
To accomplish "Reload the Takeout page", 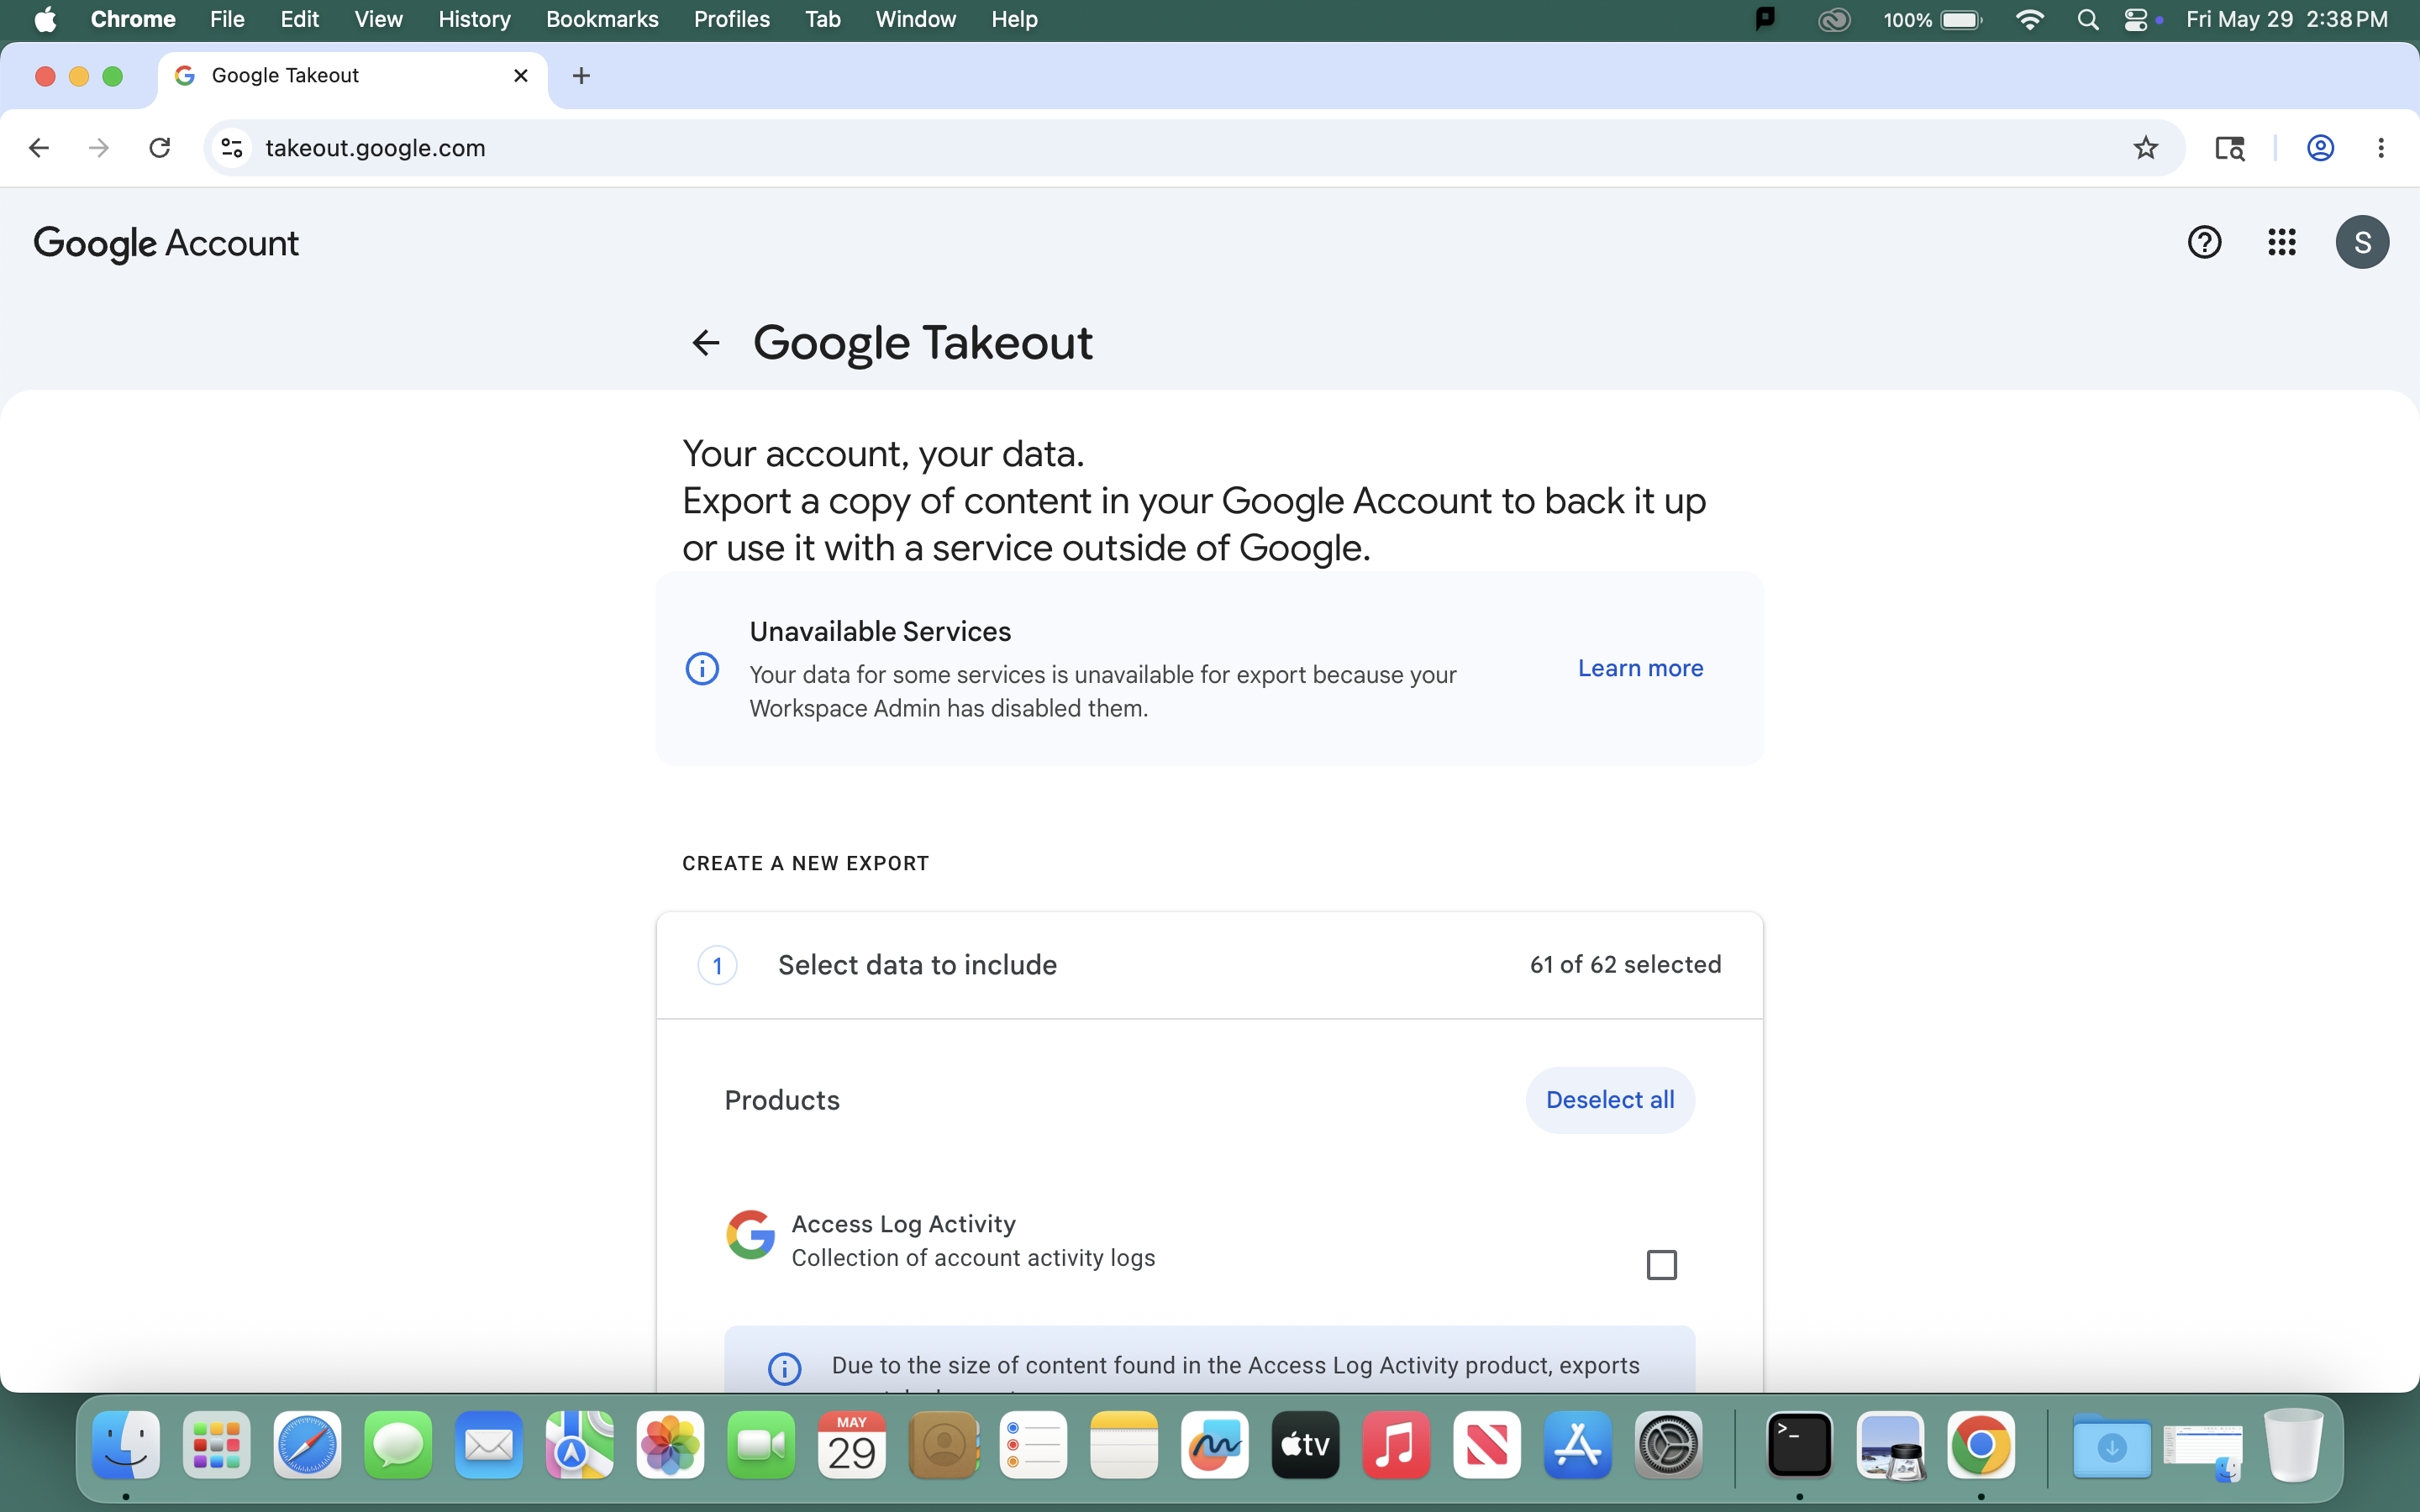I will [x=160, y=148].
